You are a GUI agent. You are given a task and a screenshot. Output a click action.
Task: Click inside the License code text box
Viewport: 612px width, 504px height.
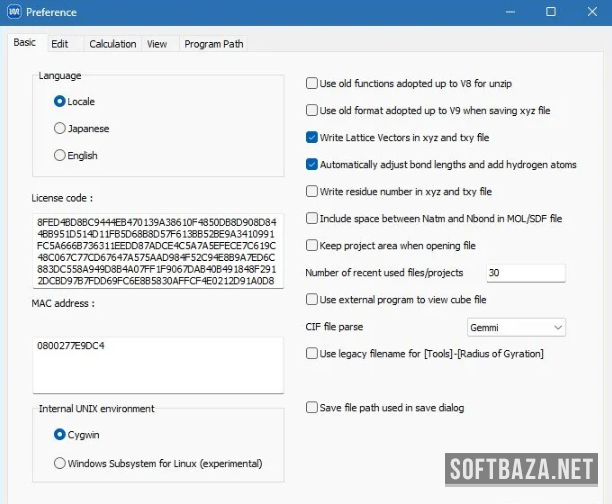click(157, 250)
